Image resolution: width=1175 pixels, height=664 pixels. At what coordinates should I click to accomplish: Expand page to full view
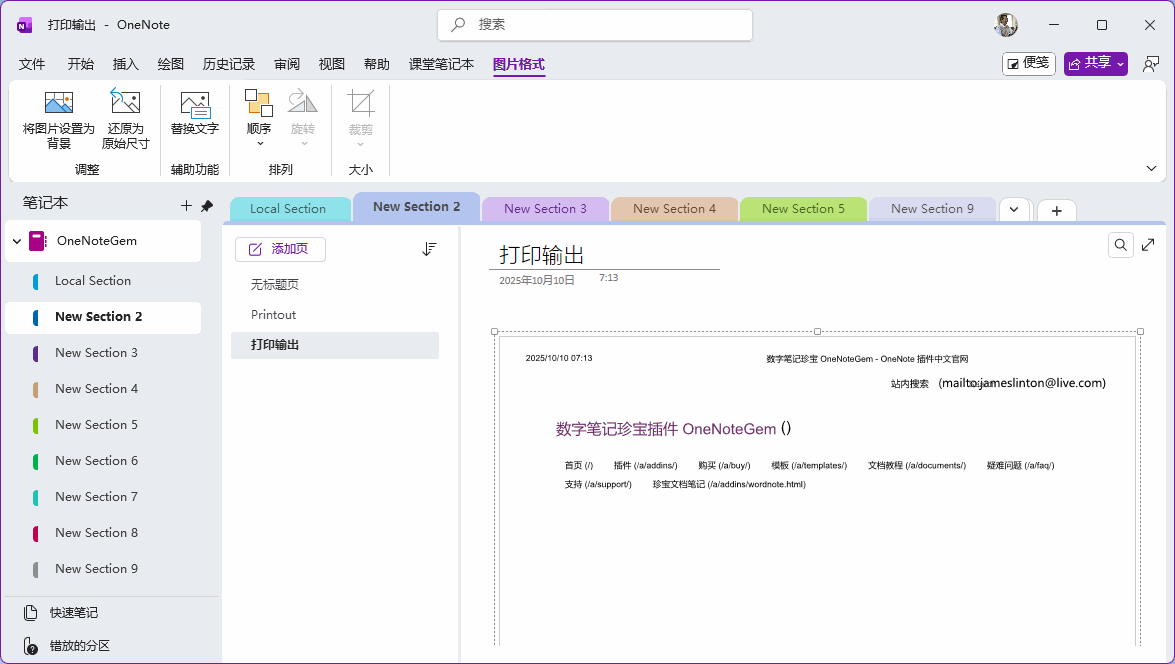pos(1148,245)
